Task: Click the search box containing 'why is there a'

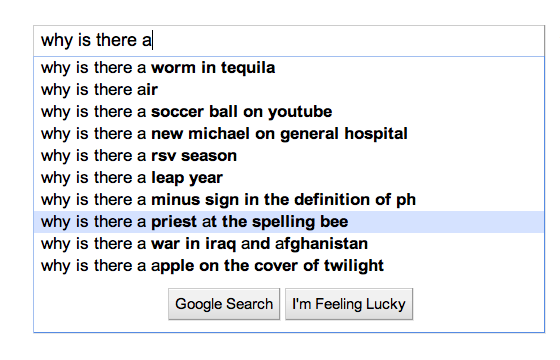Action: [289, 41]
